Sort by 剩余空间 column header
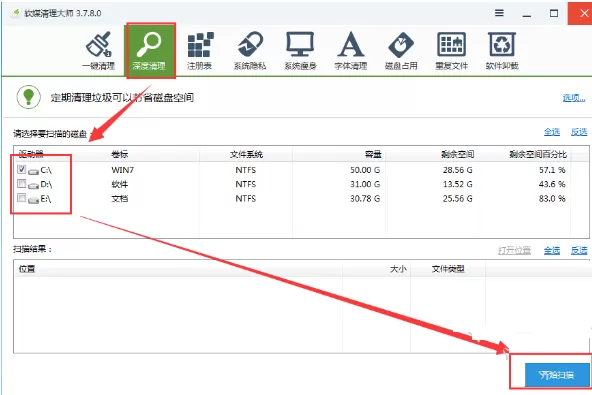The width and height of the screenshot is (592, 395). [457, 154]
